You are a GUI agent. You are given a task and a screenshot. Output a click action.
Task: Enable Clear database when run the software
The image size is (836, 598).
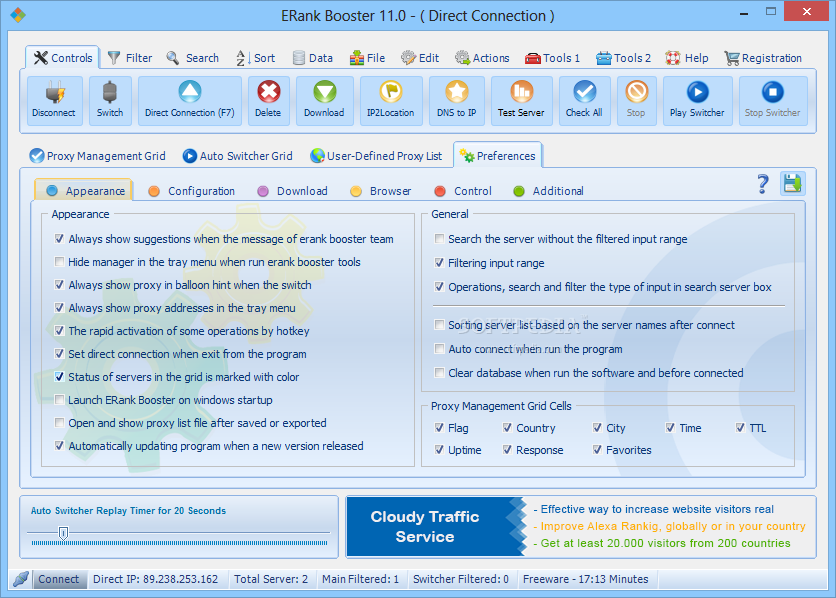pyautogui.click(x=439, y=373)
